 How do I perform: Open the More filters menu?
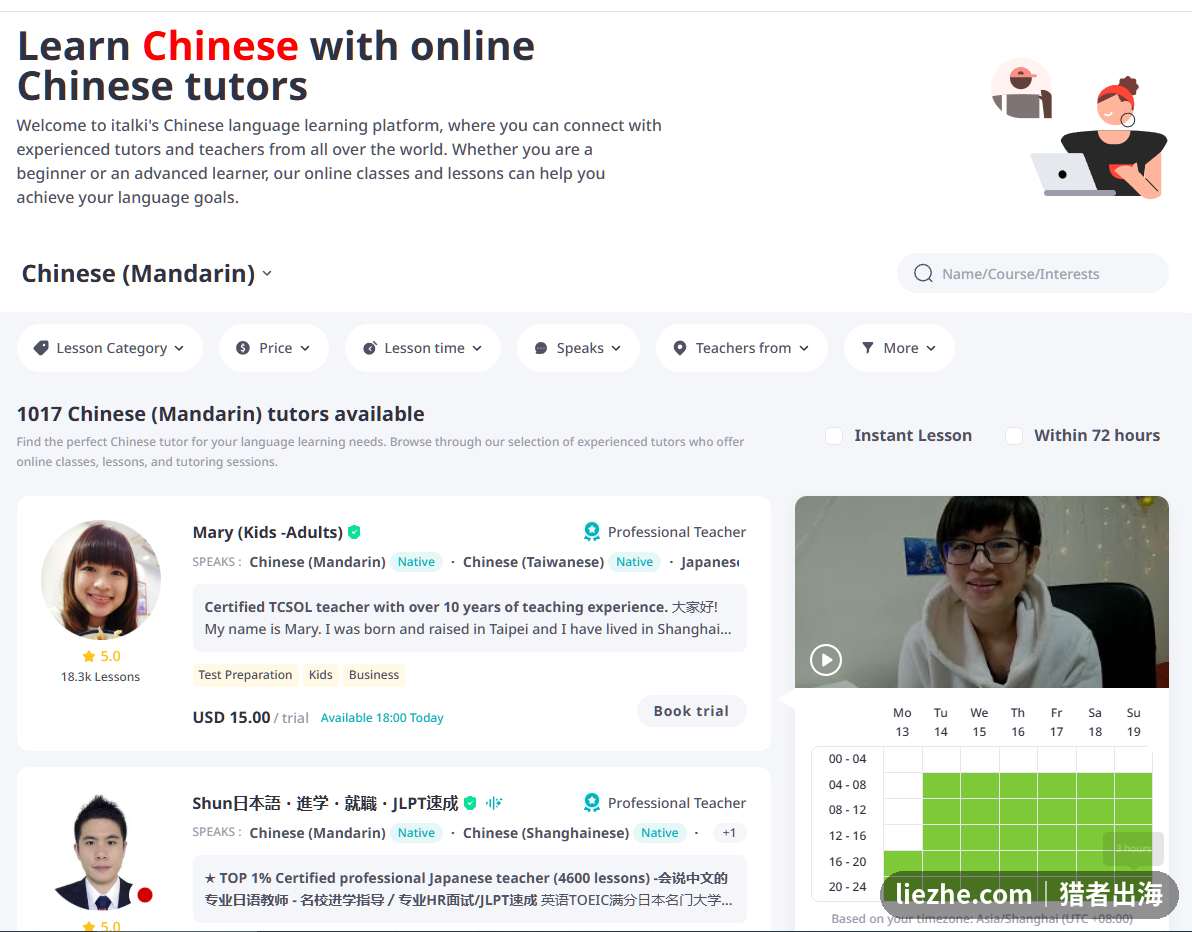tap(899, 348)
